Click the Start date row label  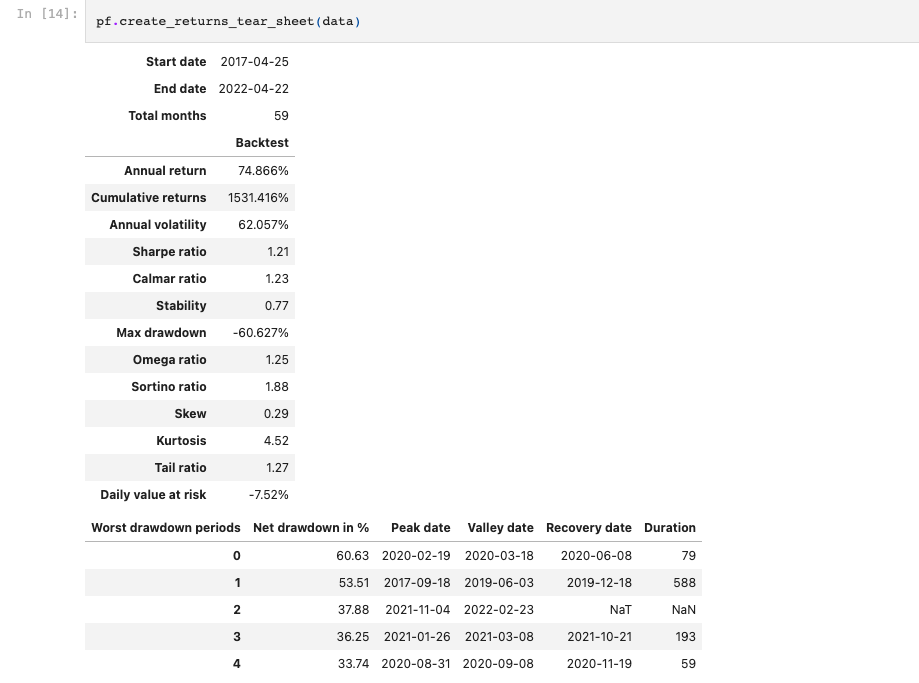click(176, 62)
